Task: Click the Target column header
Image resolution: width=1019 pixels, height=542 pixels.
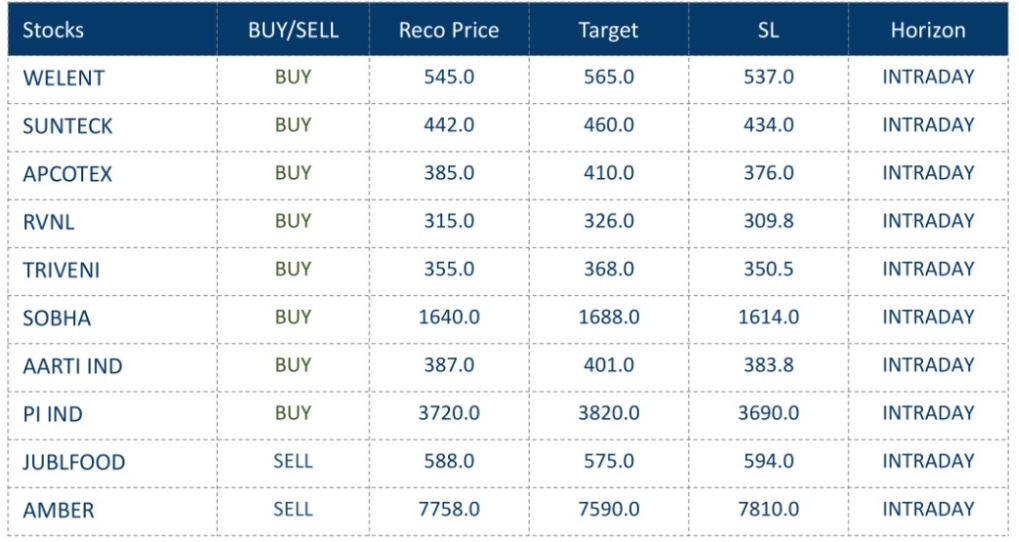Action: [608, 30]
